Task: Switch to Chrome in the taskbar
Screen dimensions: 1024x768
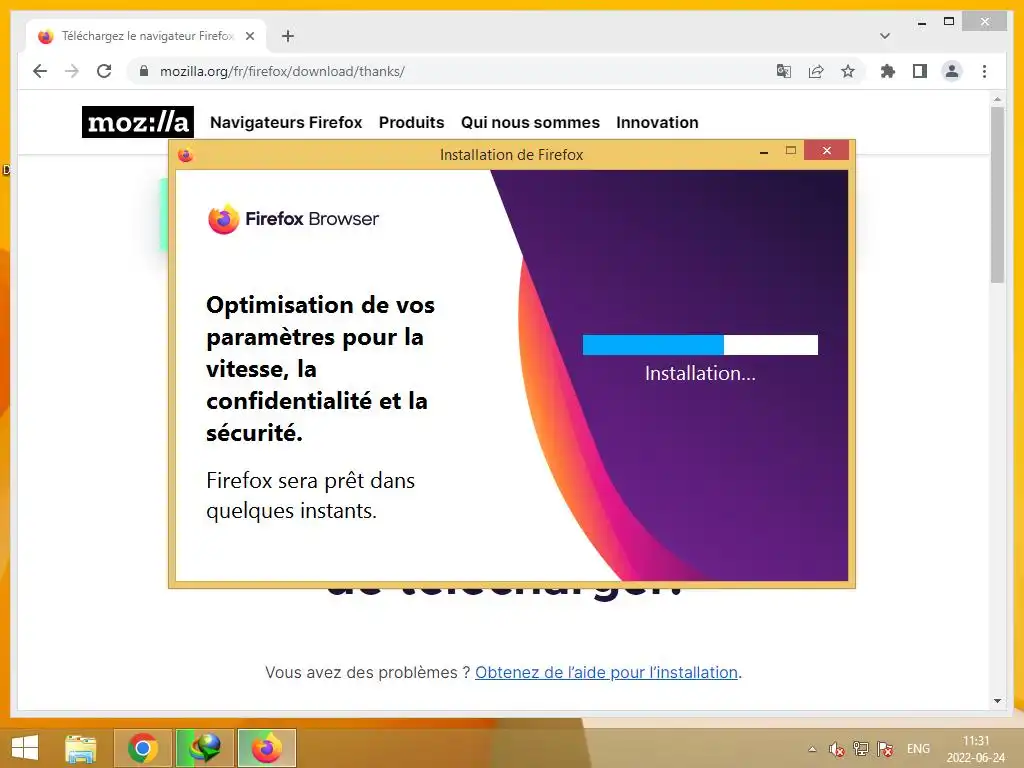Action: tap(143, 748)
